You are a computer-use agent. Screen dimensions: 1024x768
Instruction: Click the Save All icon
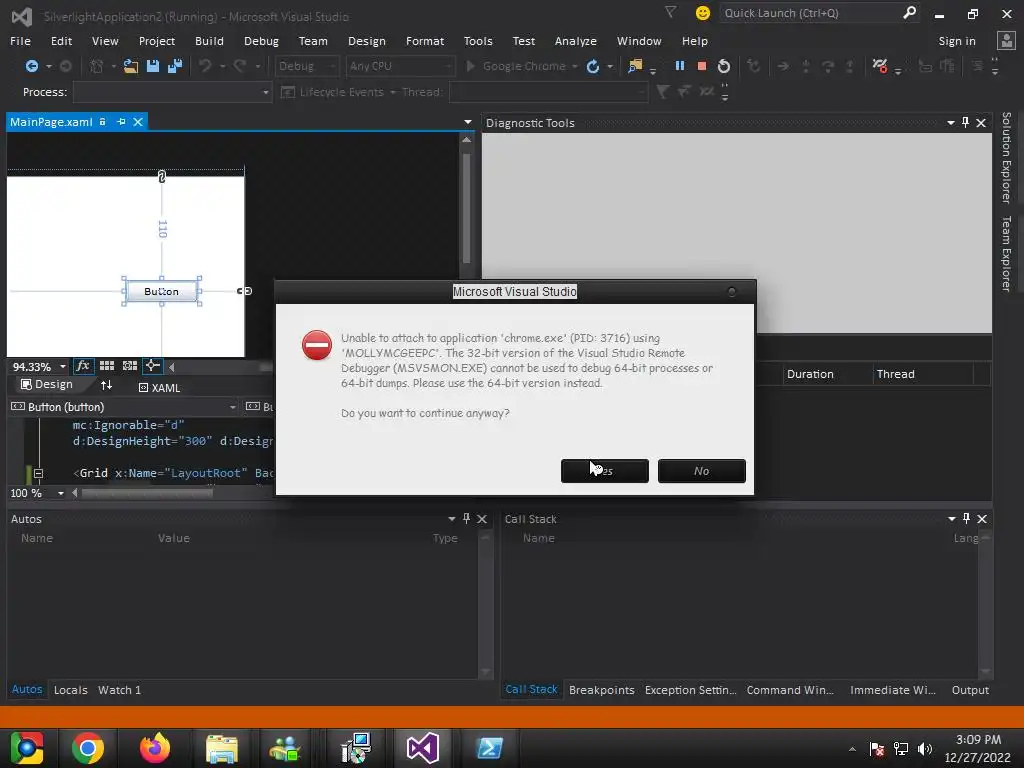tap(175, 66)
